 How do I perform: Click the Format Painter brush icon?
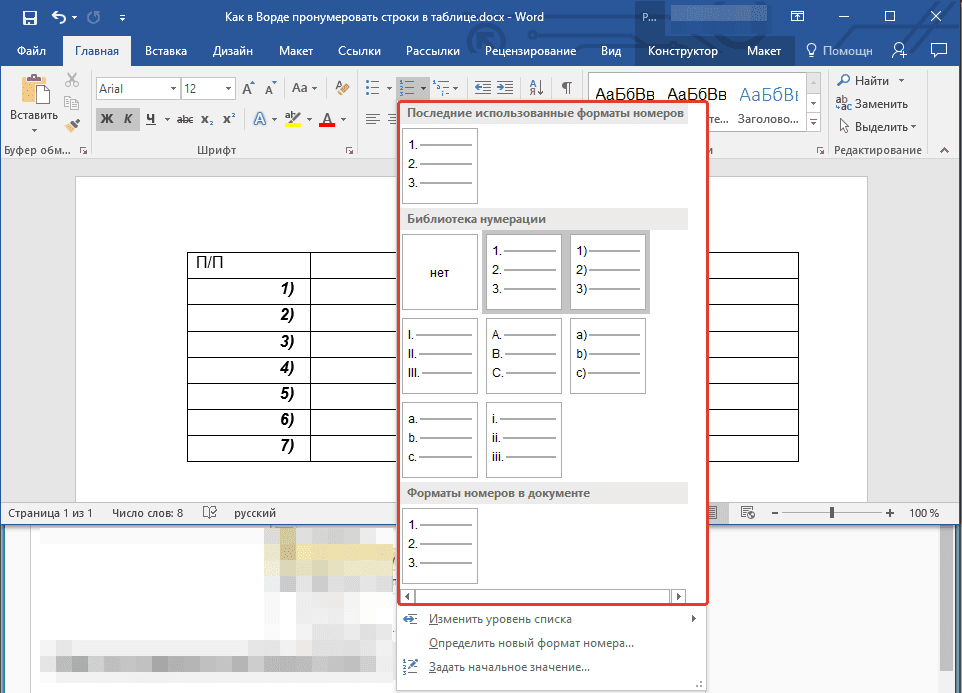pyautogui.click(x=72, y=125)
